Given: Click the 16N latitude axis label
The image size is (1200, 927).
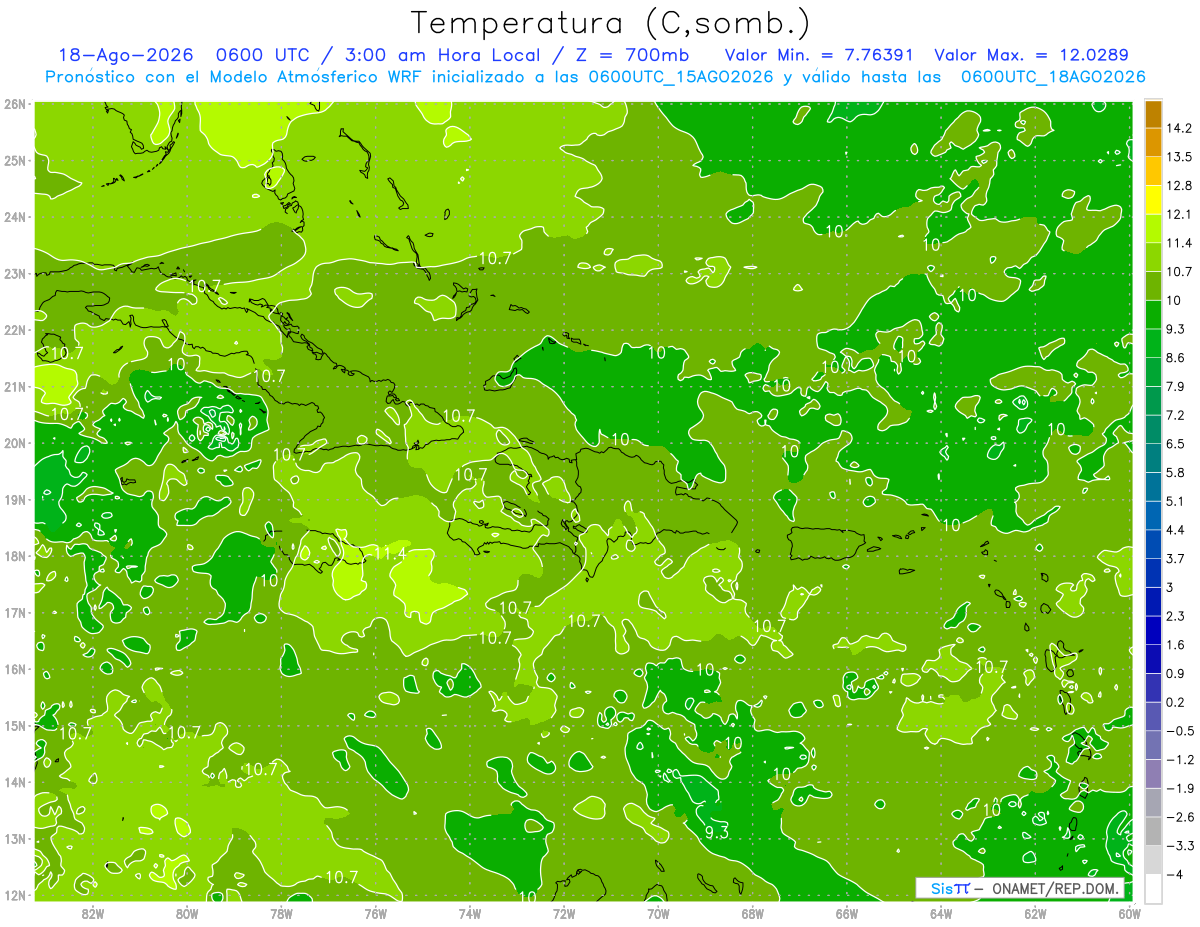Looking at the screenshot, I should tap(14, 669).
